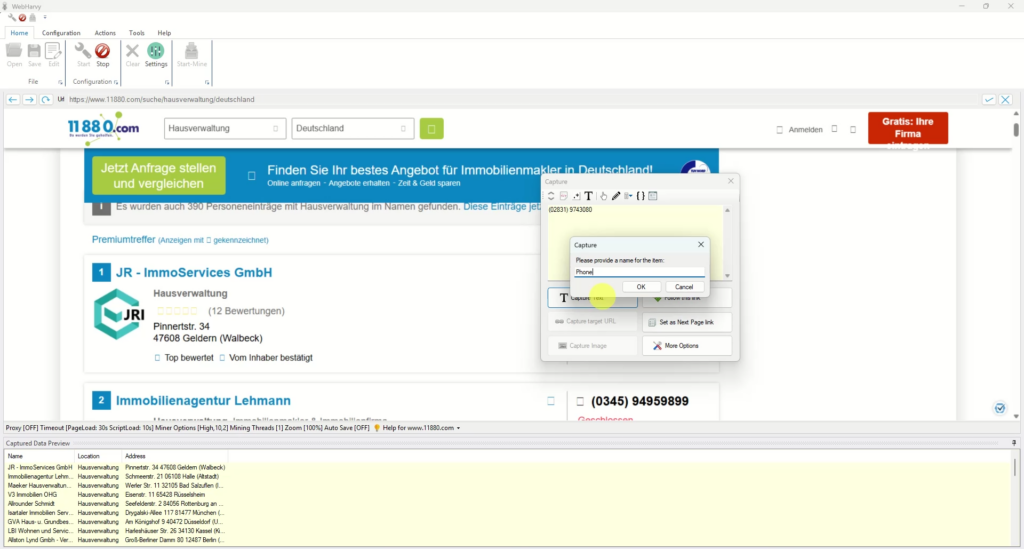Click curly braces icon in Capture toolbar

(x=641, y=196)
